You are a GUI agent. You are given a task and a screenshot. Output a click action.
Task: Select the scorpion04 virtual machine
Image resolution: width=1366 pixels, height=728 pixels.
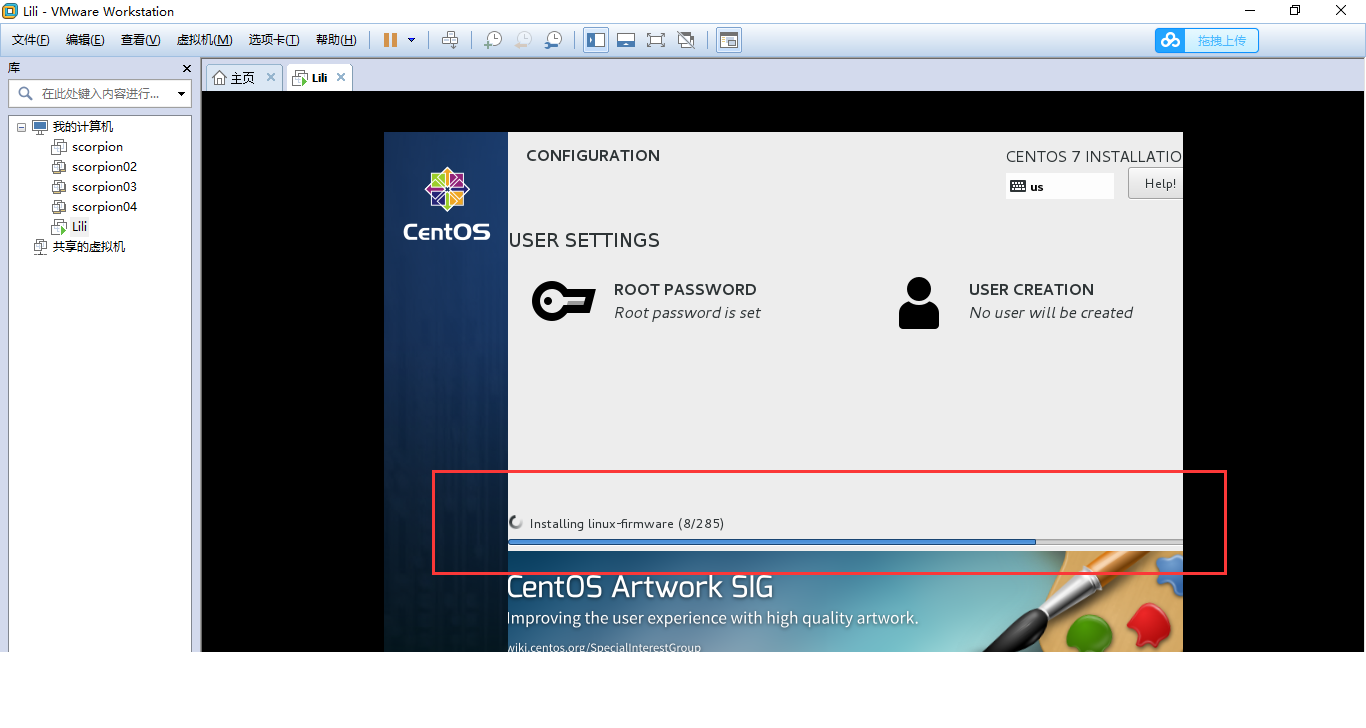[104, 207]
